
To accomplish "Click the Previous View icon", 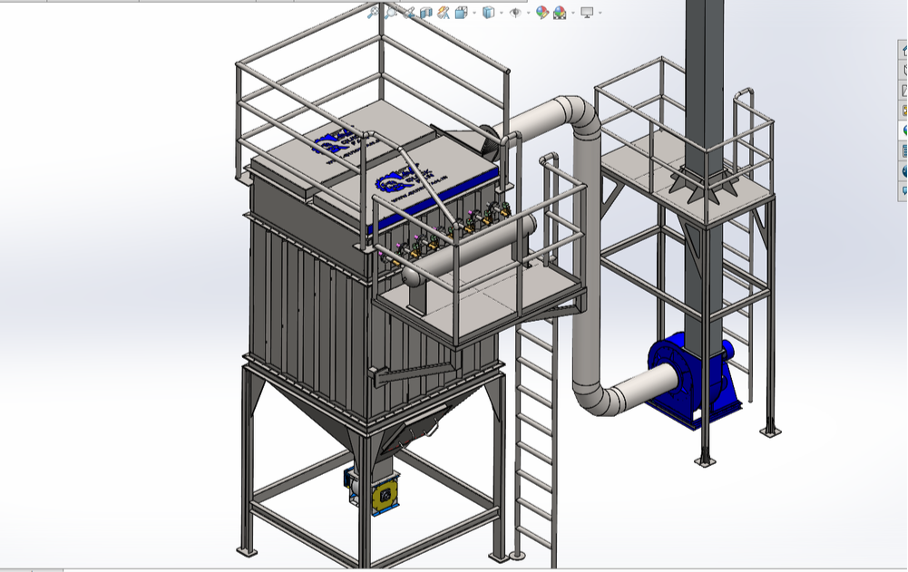I will point(409,13).
